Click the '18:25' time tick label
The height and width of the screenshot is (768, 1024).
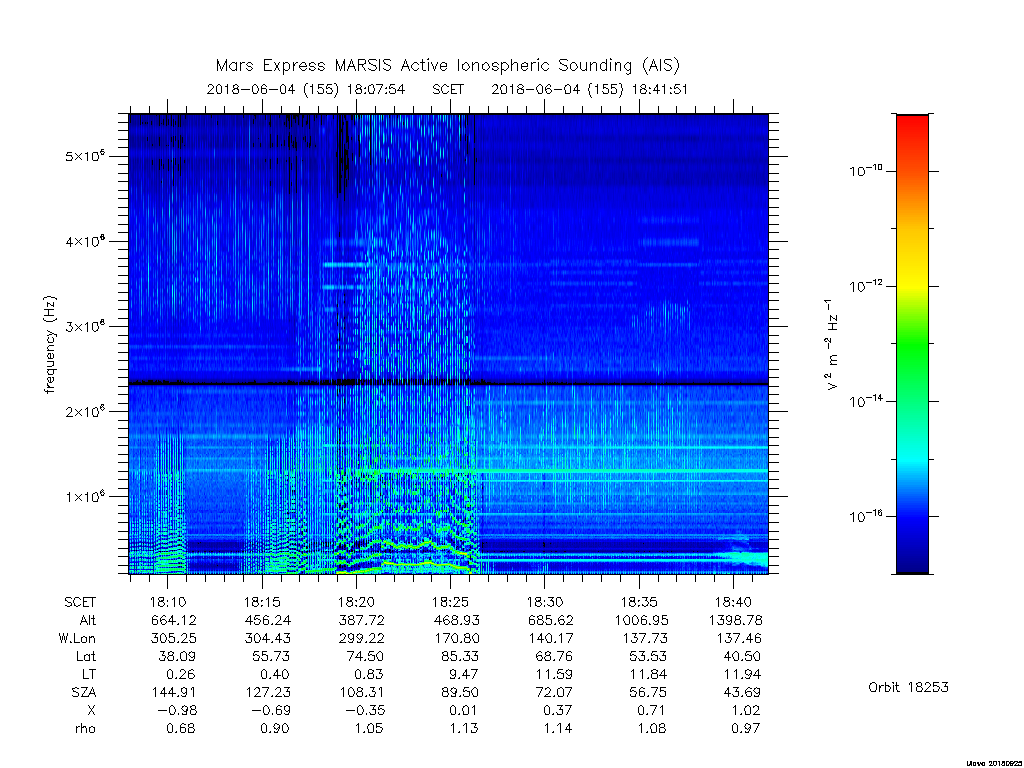450,602
